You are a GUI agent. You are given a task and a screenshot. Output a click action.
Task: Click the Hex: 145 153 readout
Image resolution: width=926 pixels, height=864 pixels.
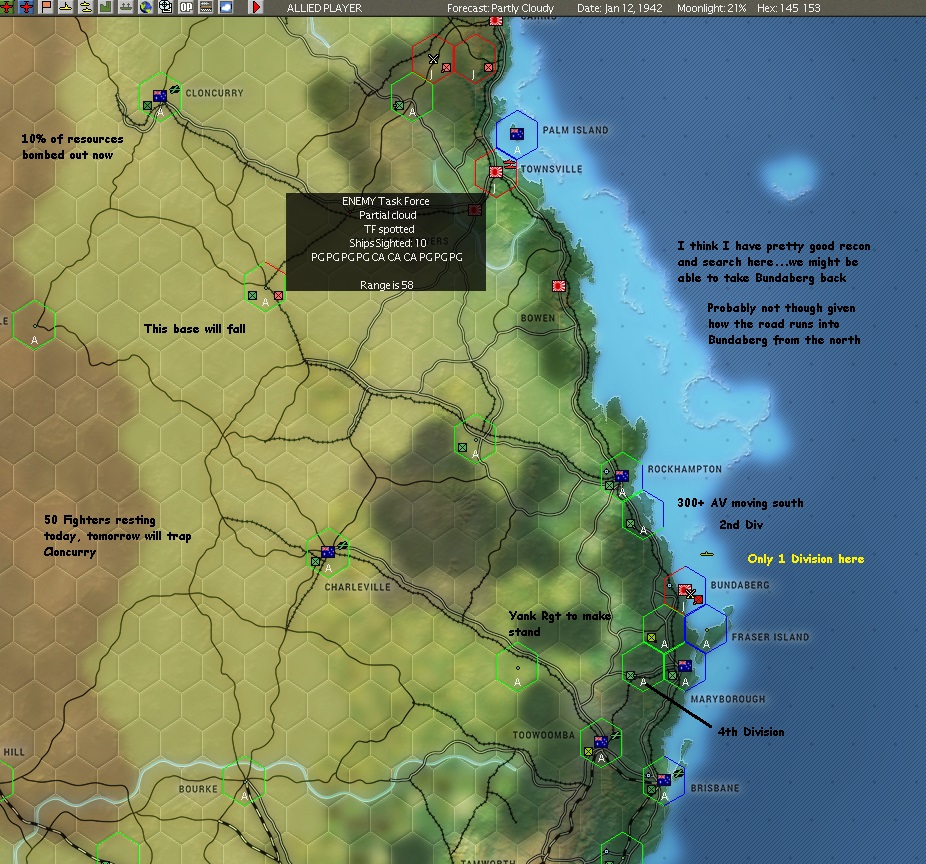click(788, 8)
